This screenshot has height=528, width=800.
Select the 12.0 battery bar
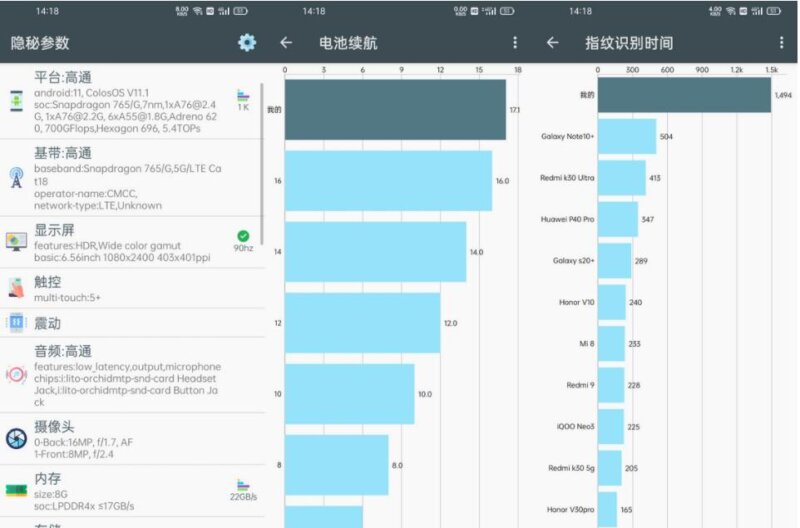point(362,322)
